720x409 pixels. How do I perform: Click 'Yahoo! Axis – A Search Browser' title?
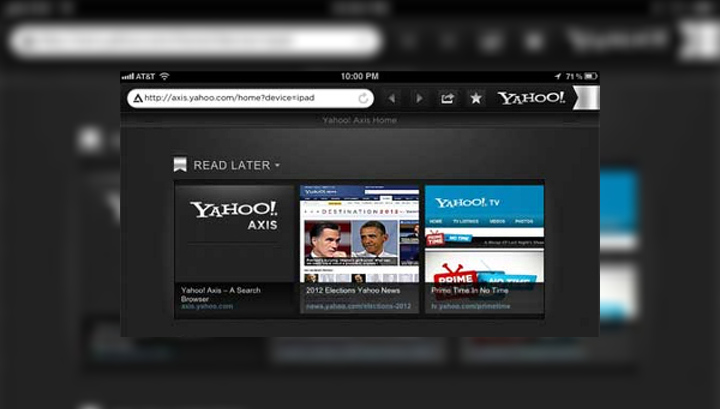[221, 294]
